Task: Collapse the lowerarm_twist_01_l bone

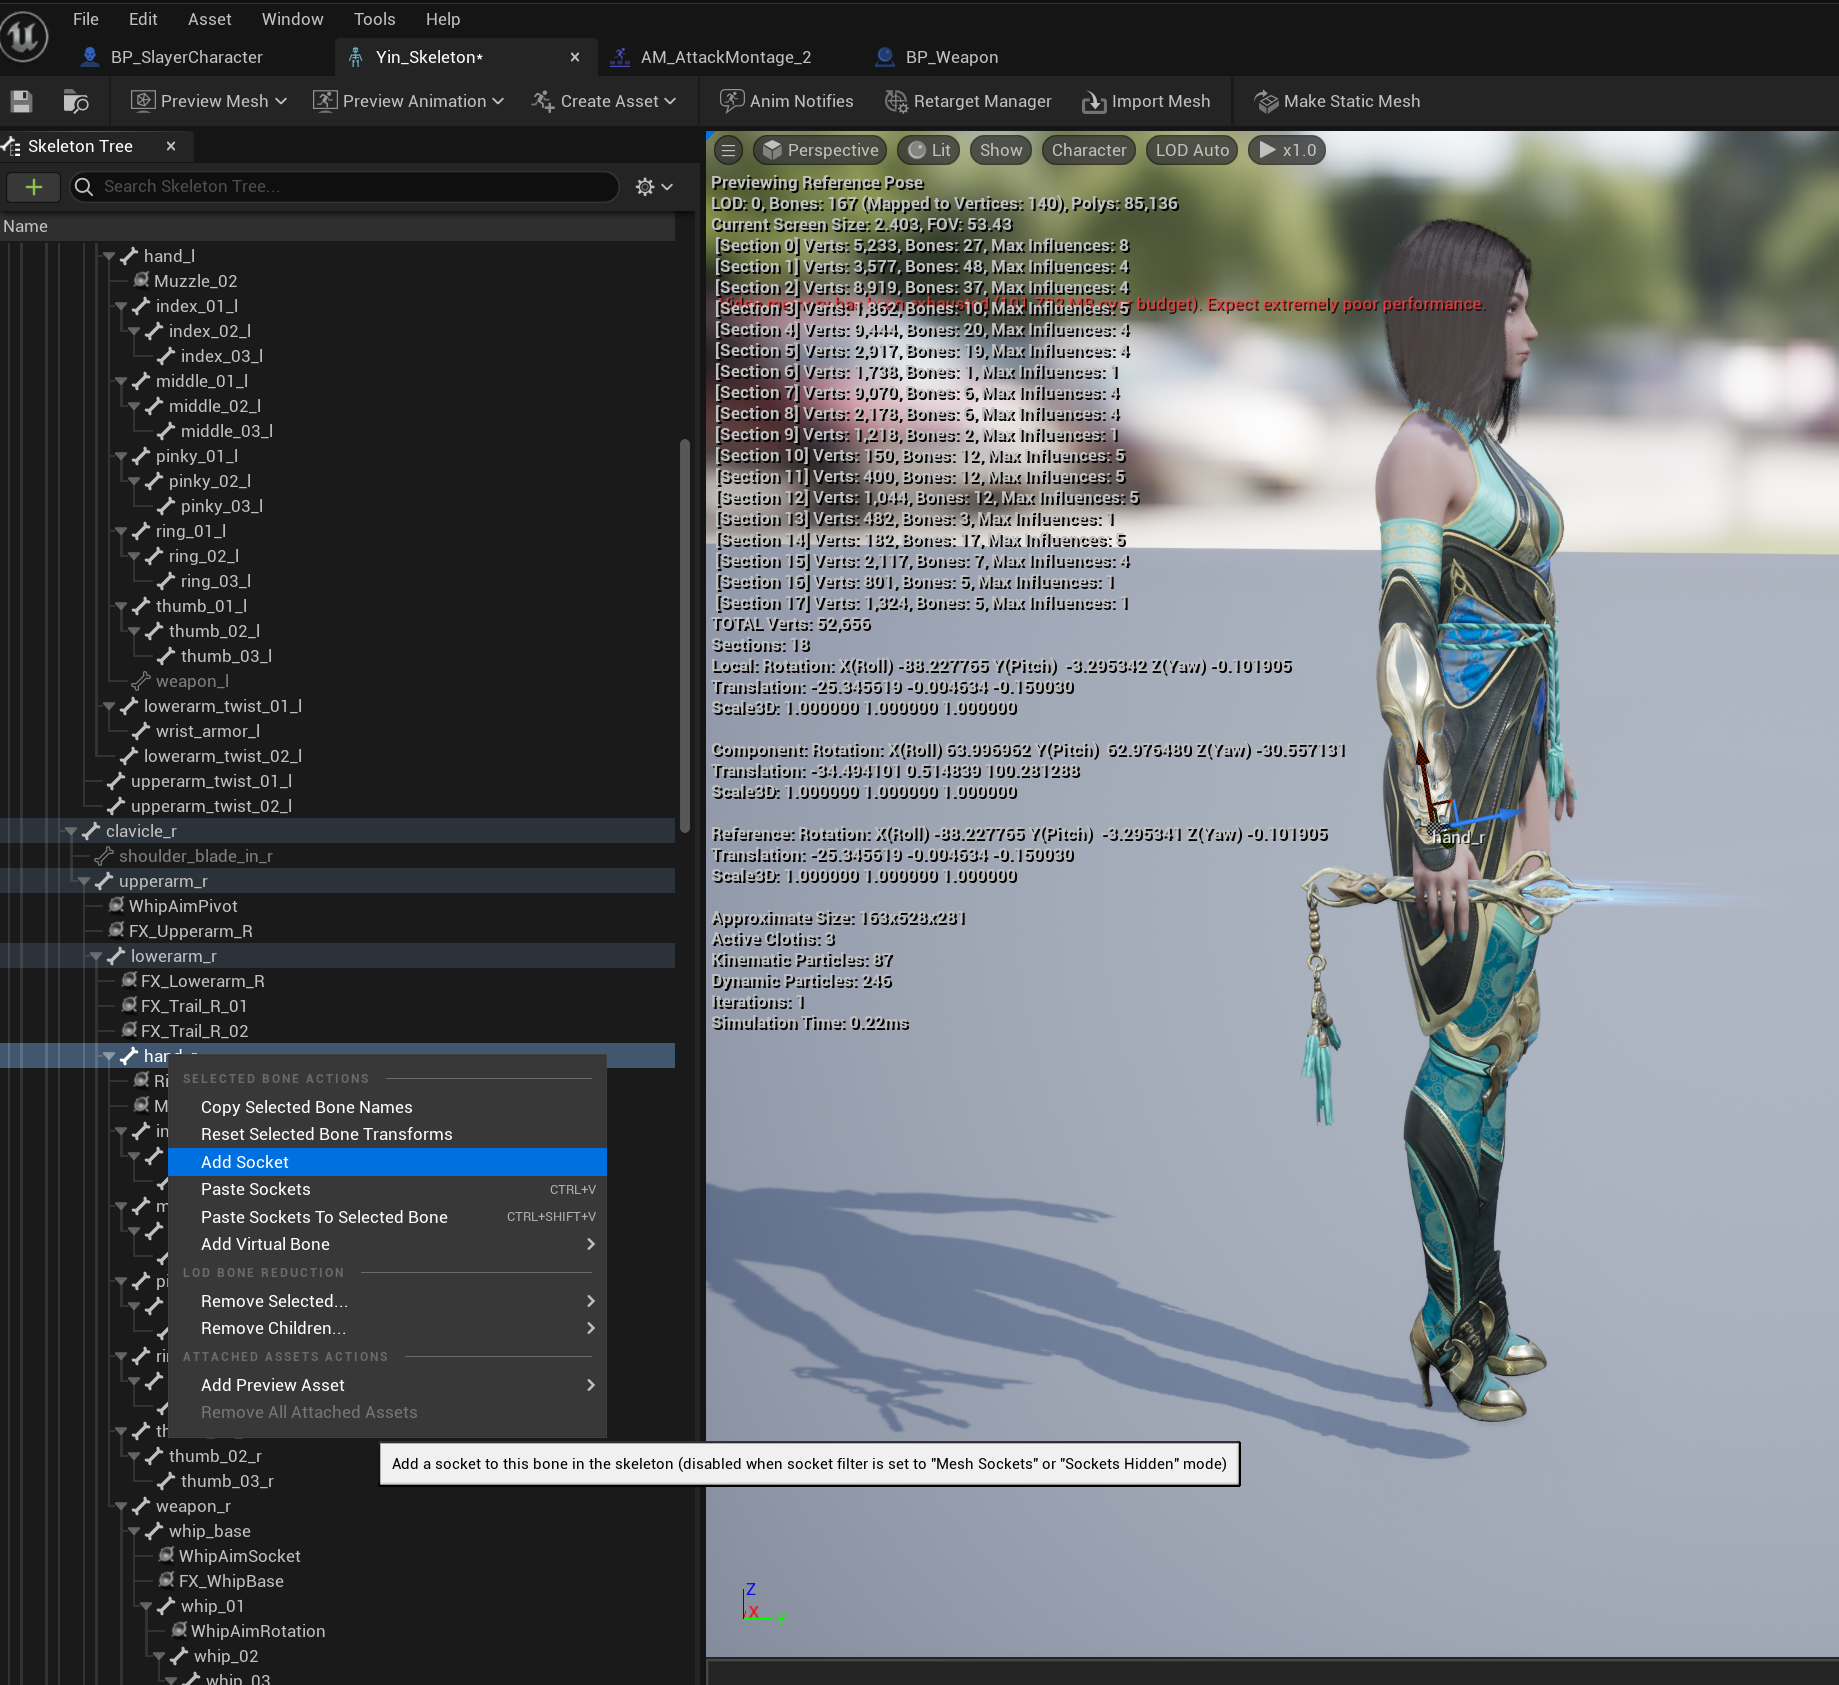Action: point(109,706)
